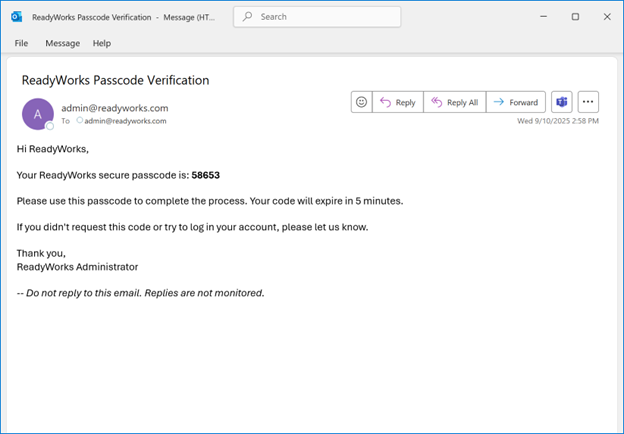Click the magnifier icon in Search box
624x434 pixels.
tap(246, 17)
